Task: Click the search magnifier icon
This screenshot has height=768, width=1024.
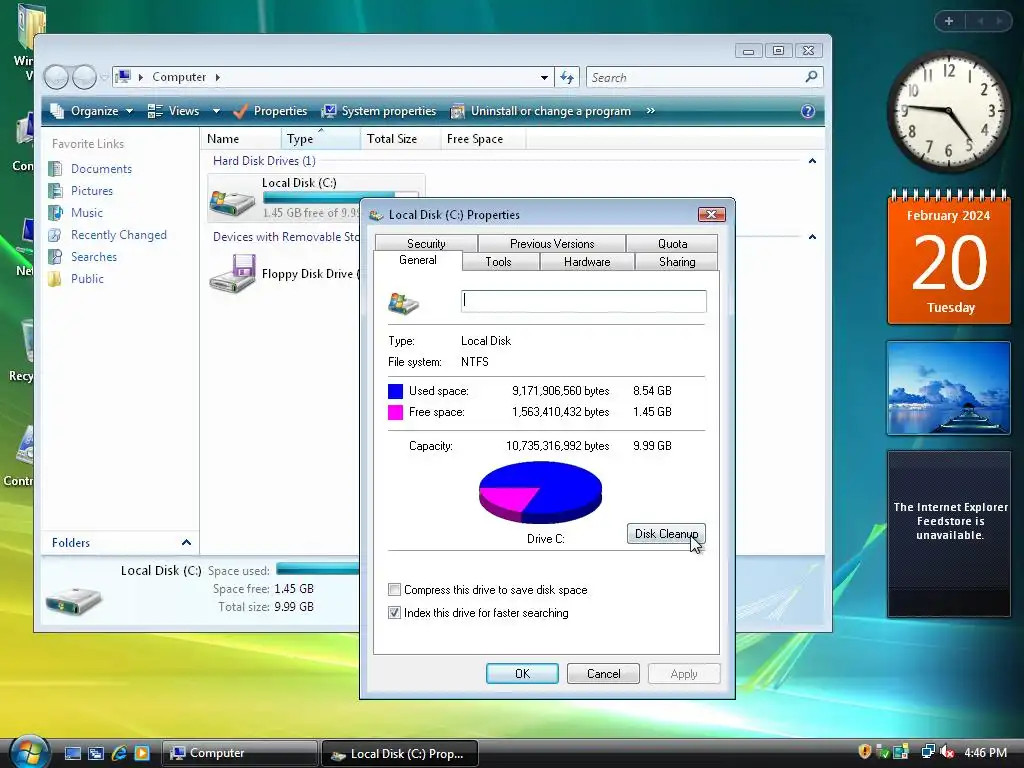Action: [811, 77]
